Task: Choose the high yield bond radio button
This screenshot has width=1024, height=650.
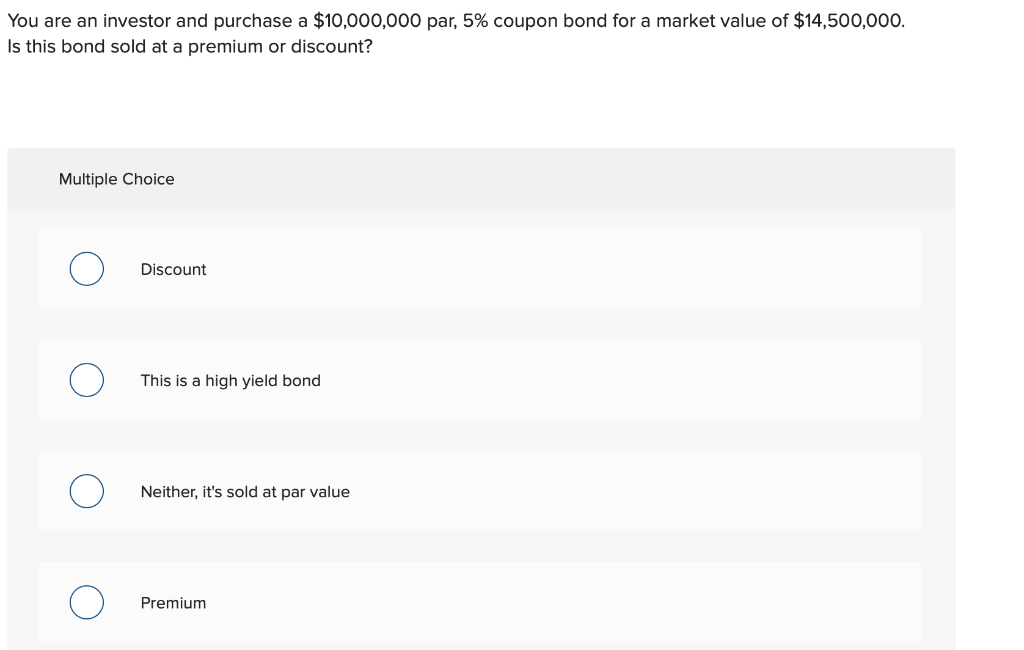Action: [87, 380]
